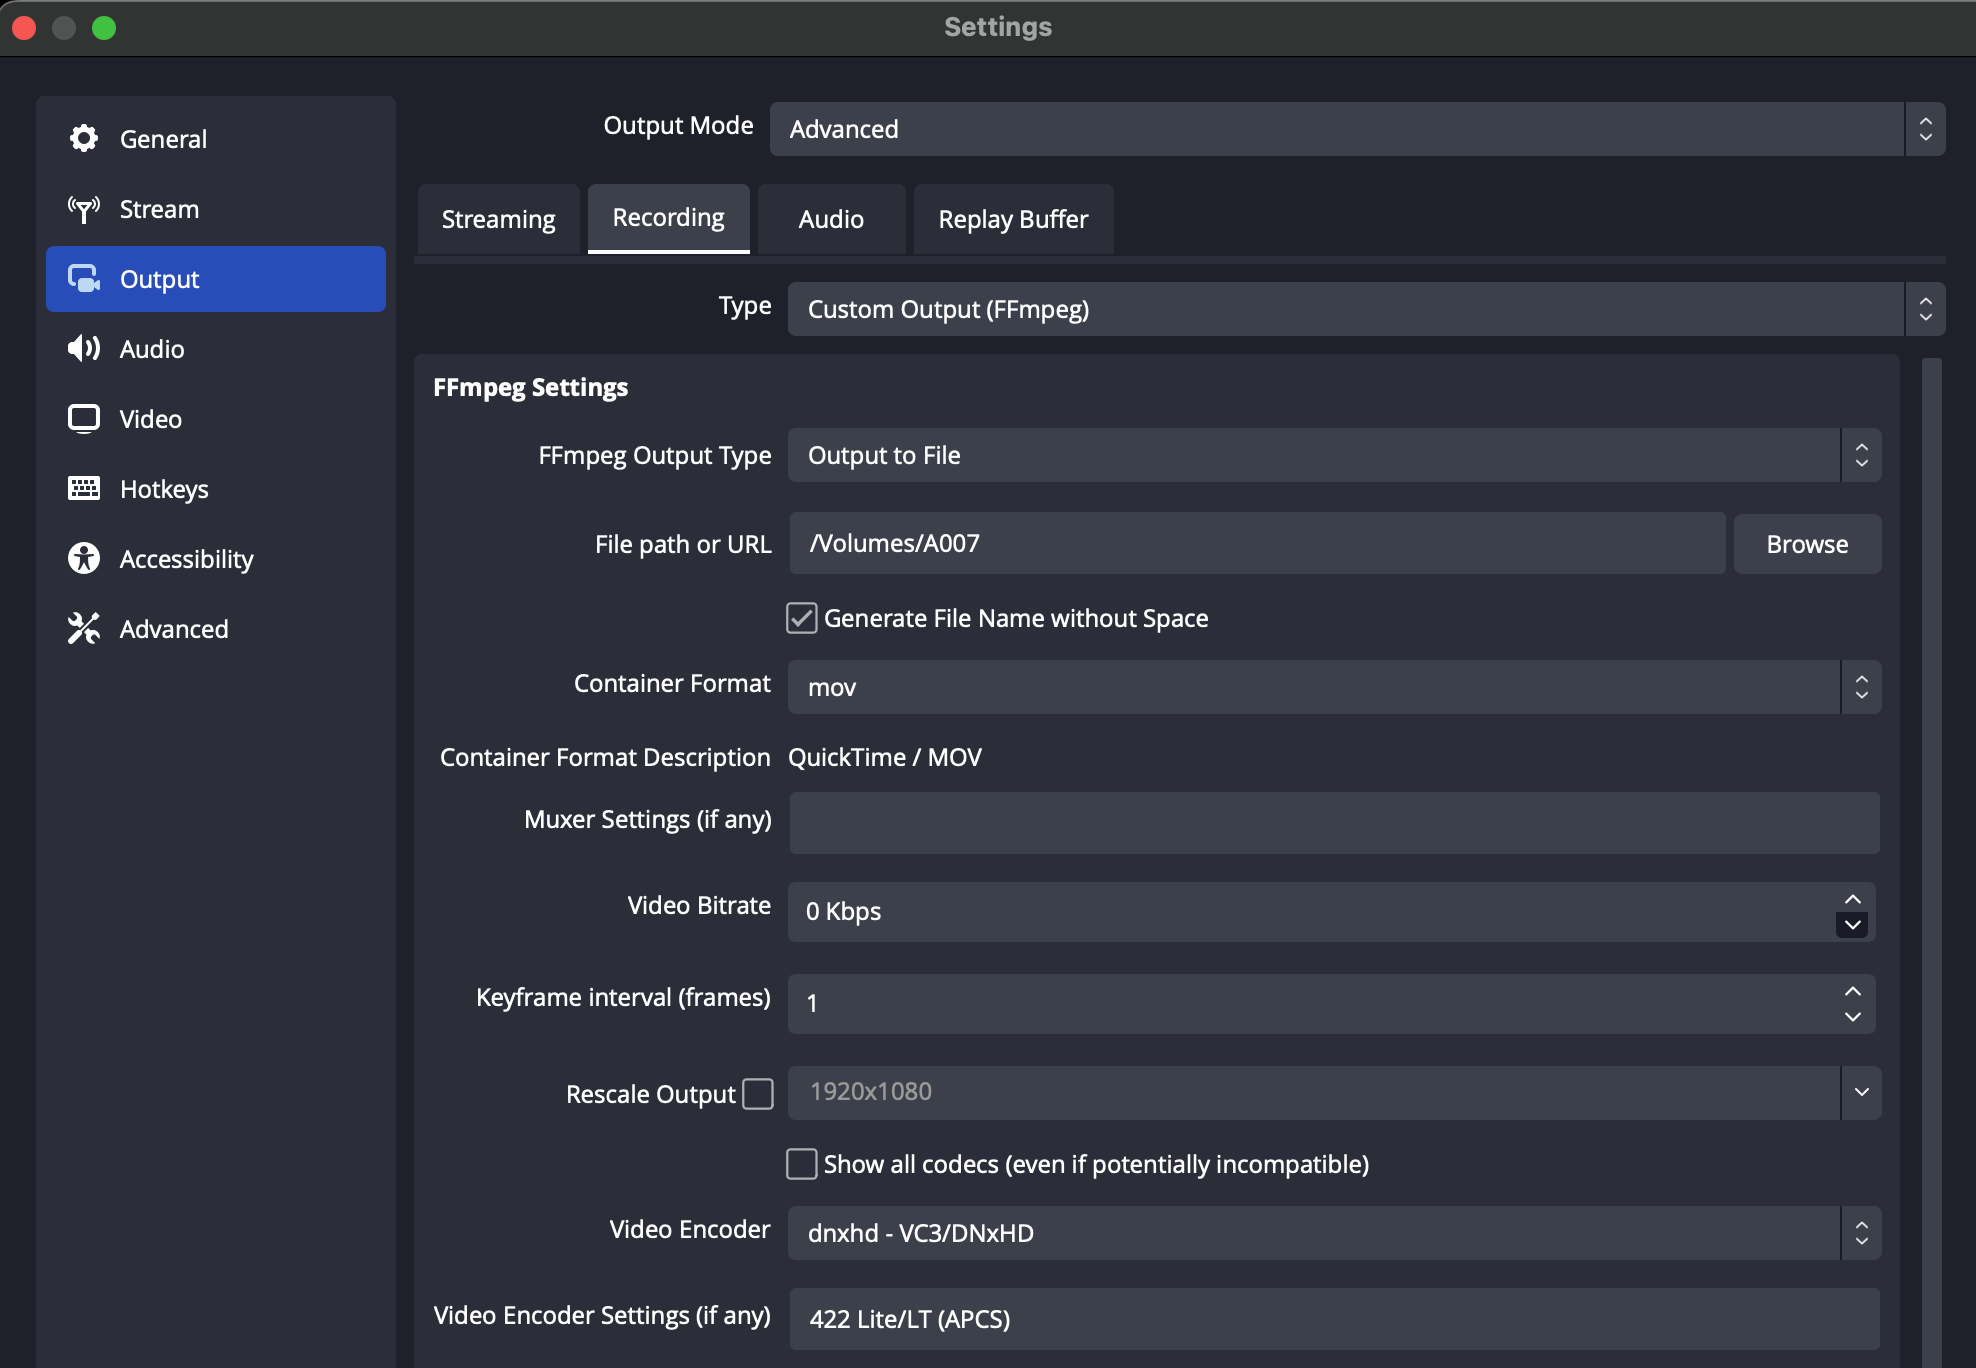This screenshot has width=1976, height=1368.
Task: Enable the Rescale Output checkbox
Action: pos(758,1094)
